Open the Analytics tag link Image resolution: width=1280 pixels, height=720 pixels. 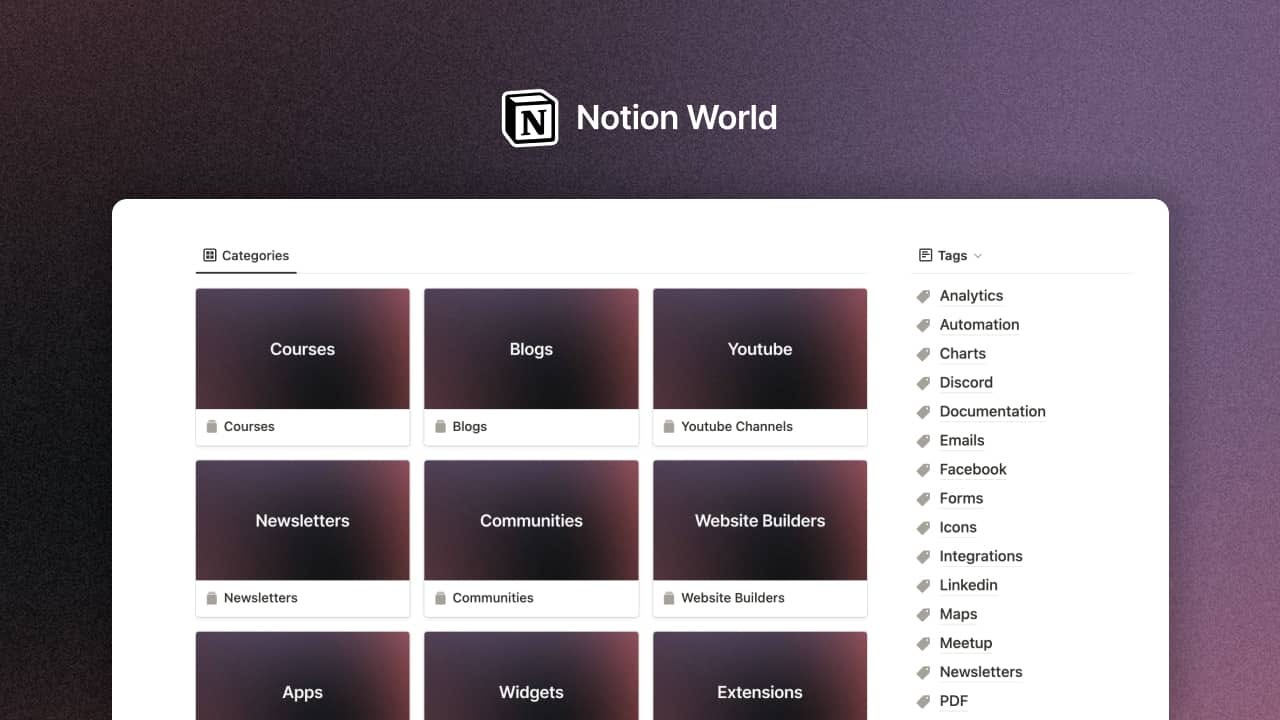tap(971, 296)
